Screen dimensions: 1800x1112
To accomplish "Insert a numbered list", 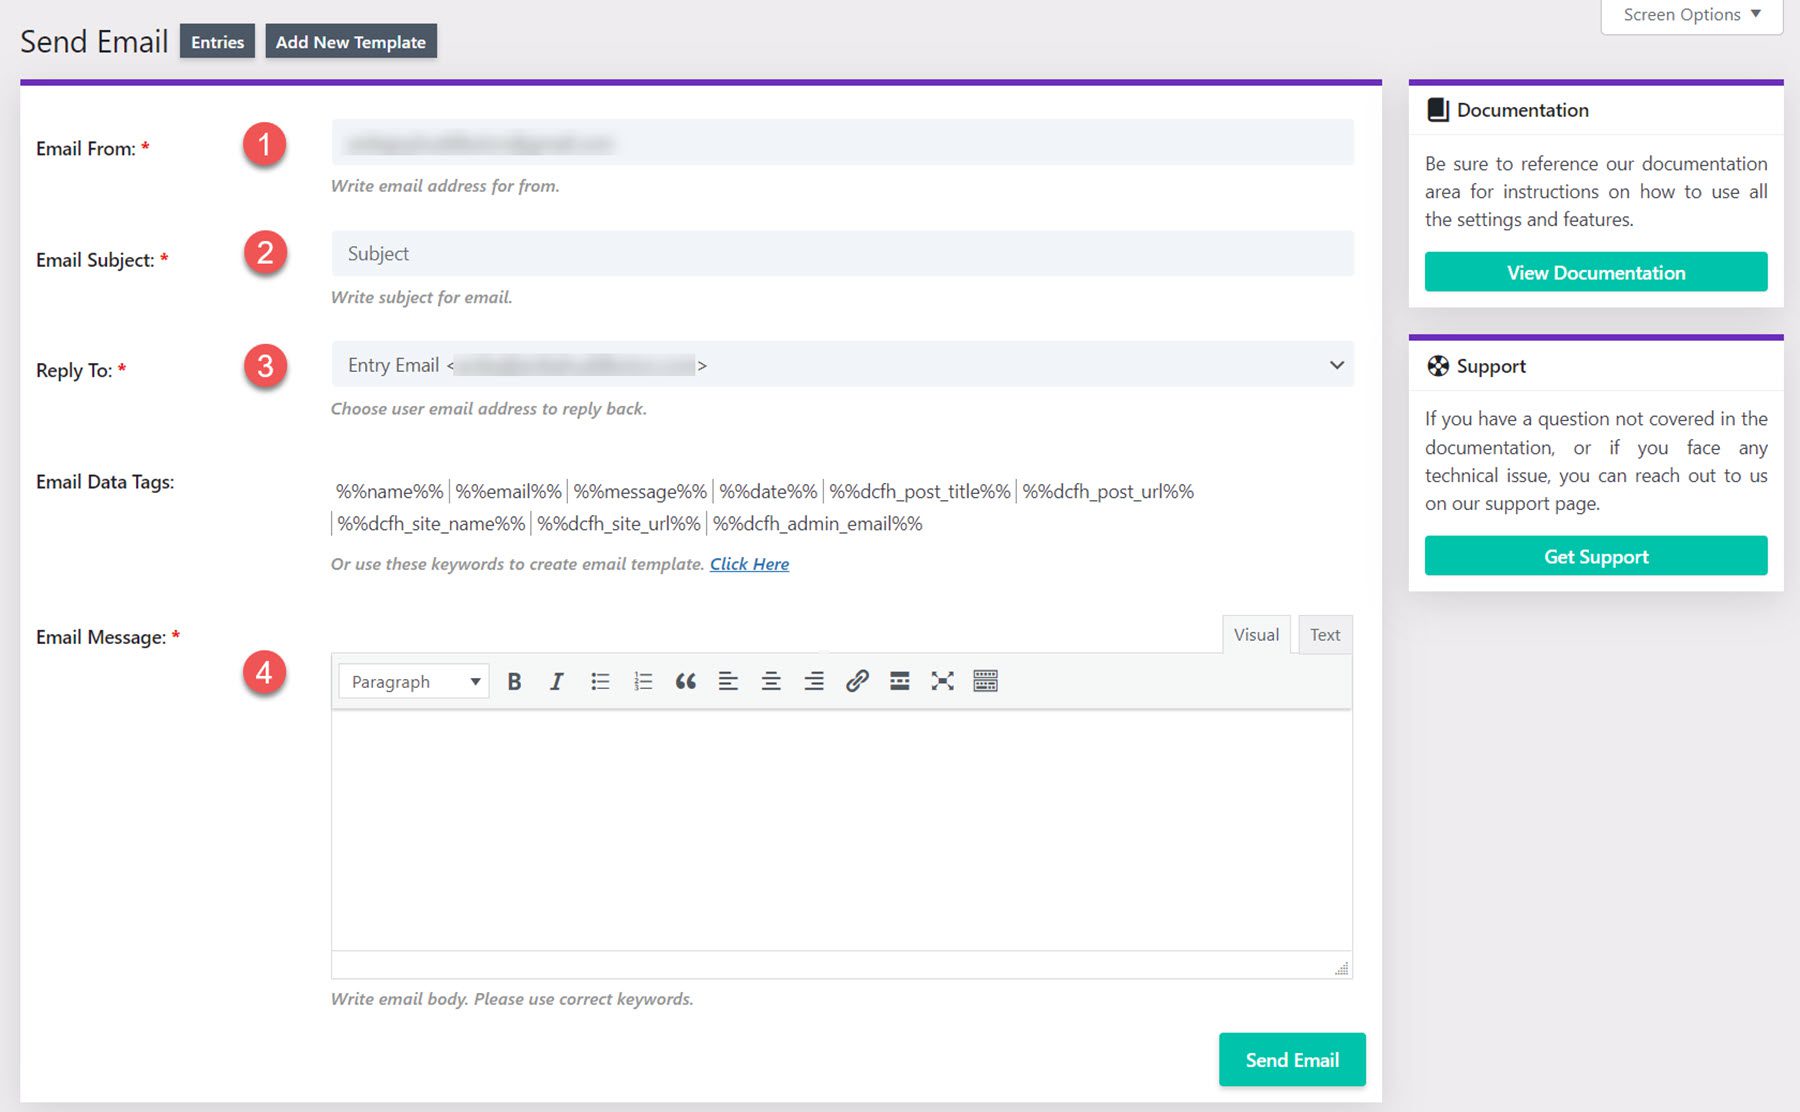I will coord(643,681).
